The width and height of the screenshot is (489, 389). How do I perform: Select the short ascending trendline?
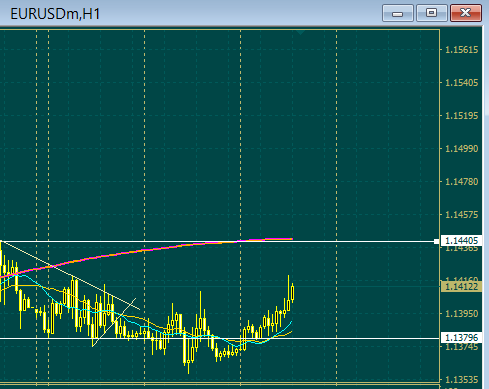tap(115, 322)
